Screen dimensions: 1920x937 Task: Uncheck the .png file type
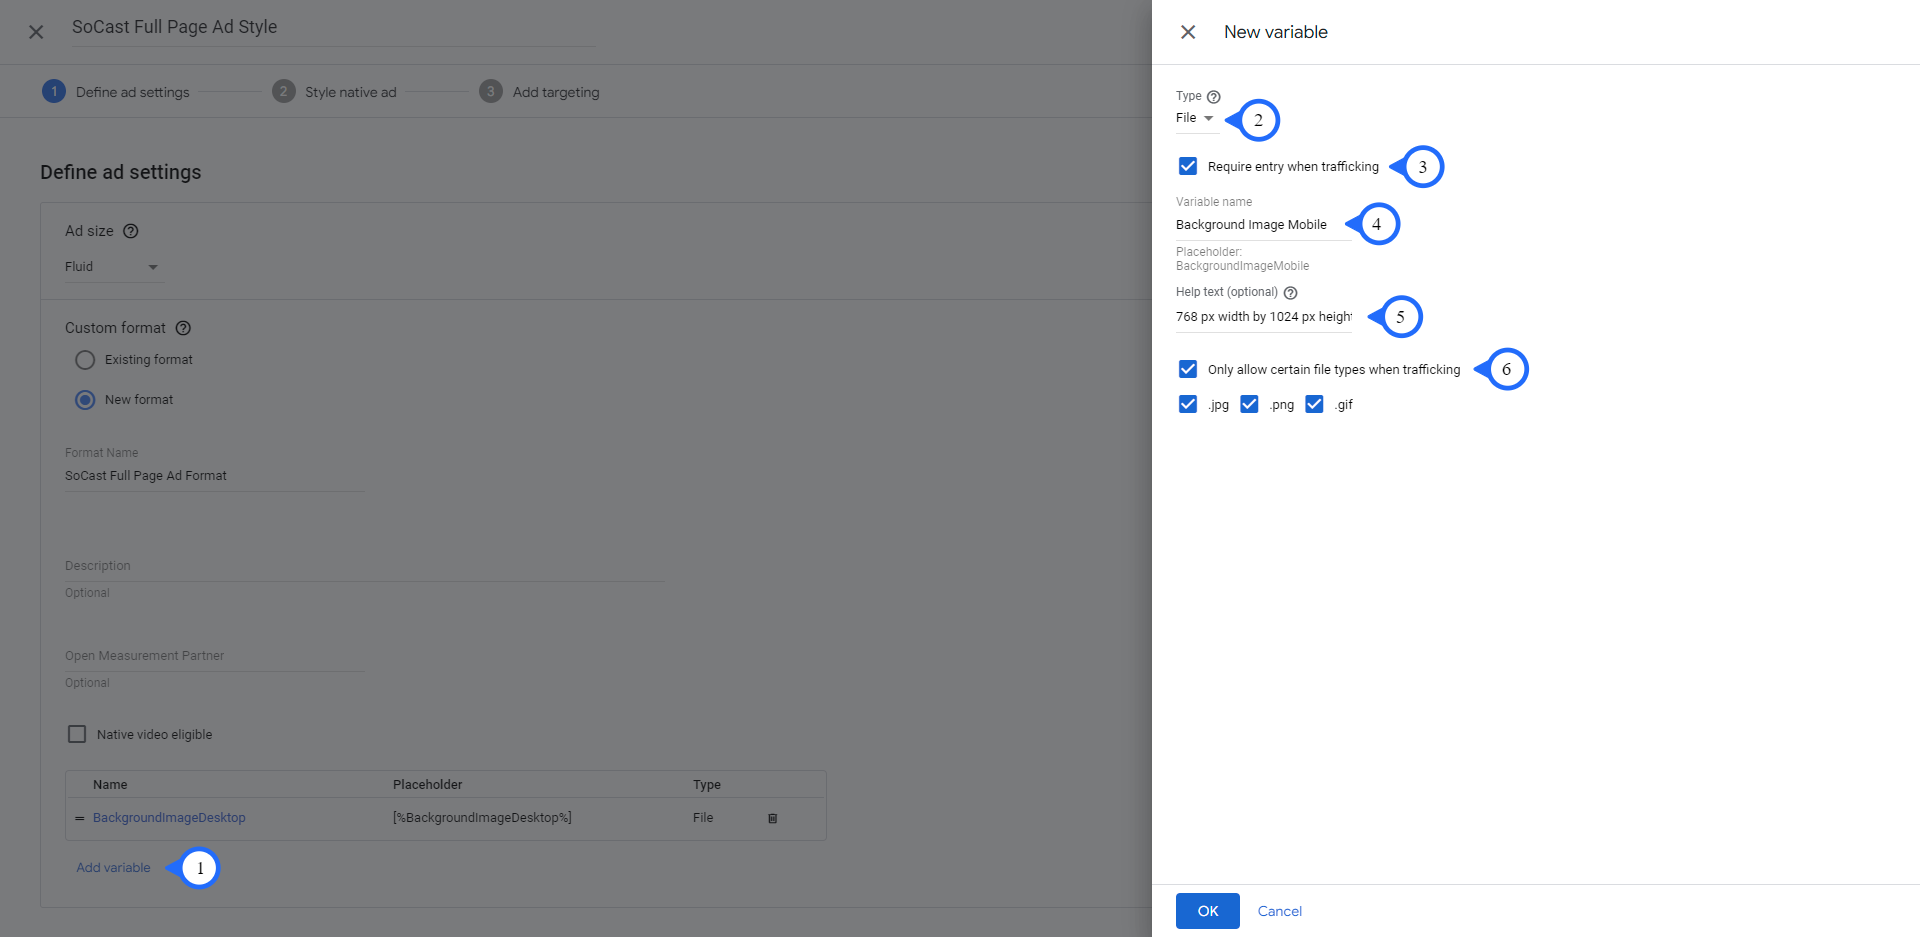1249,404
